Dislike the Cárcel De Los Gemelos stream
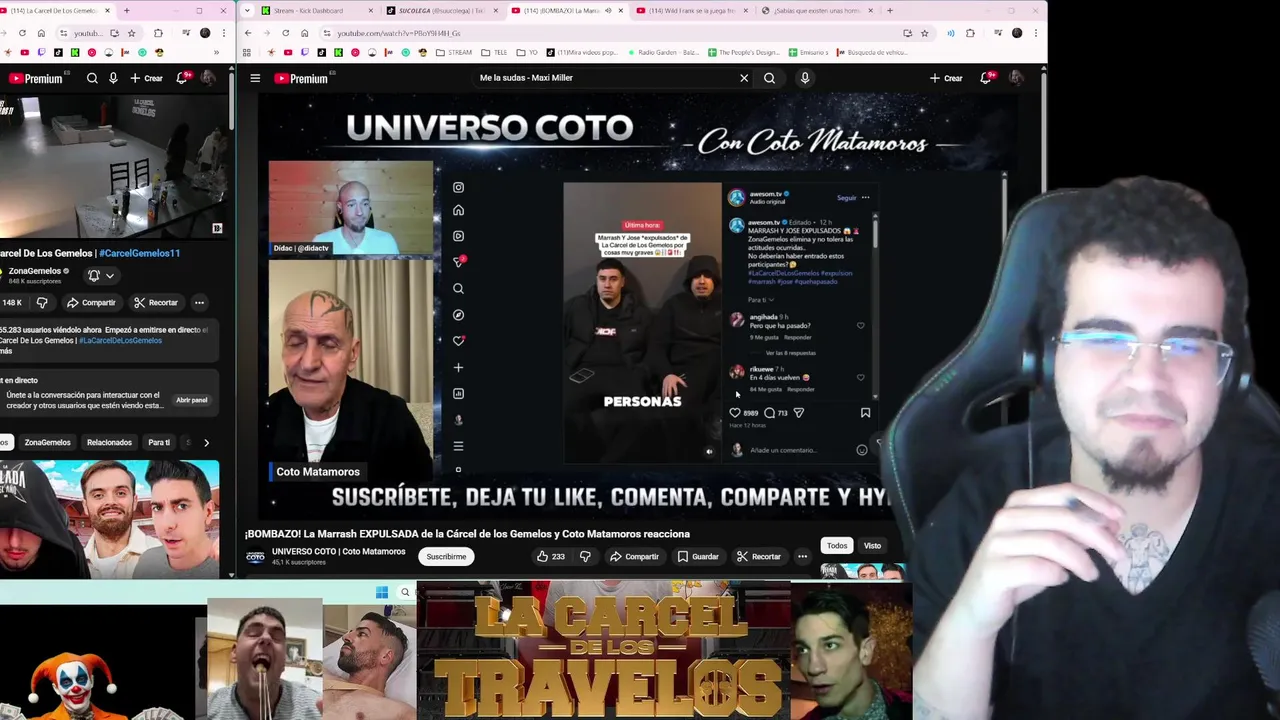 pyautogui.click(x=42, y=302)
